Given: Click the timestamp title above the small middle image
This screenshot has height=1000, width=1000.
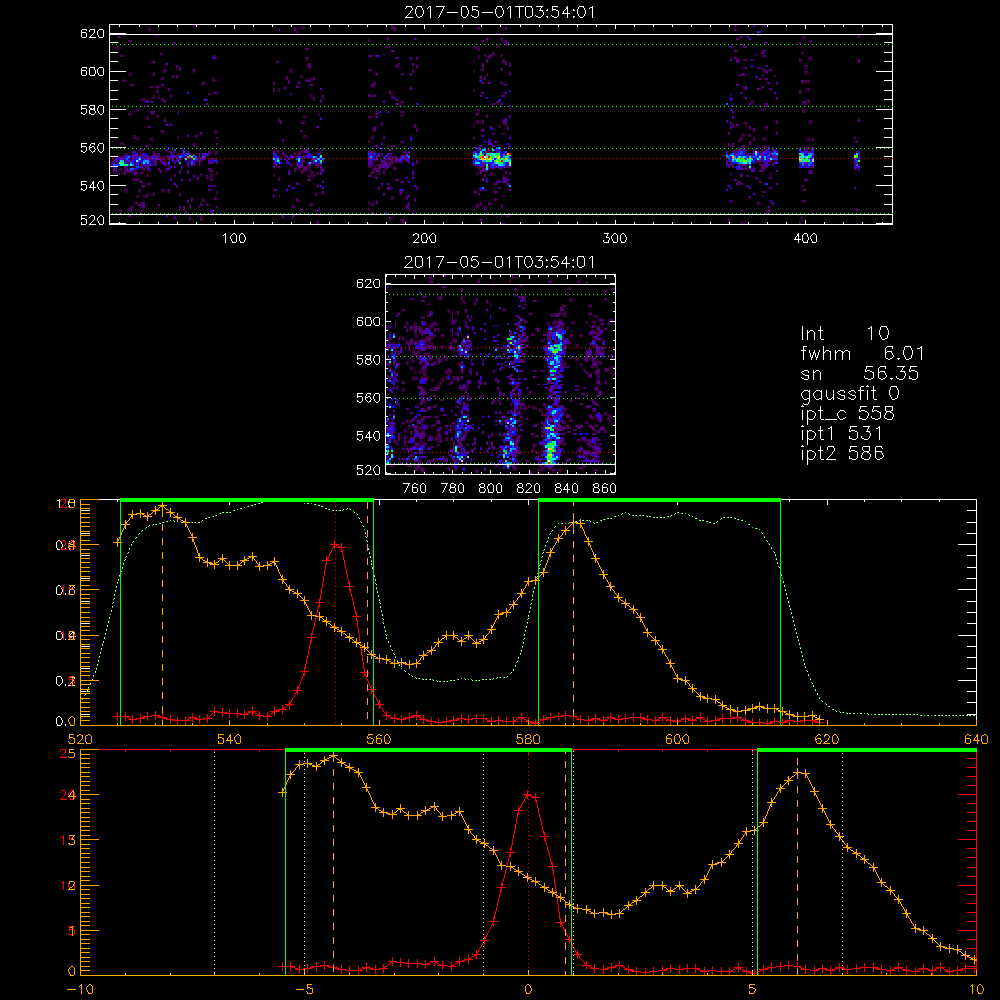Looking at the screenshot, I should tap(500, 262).
